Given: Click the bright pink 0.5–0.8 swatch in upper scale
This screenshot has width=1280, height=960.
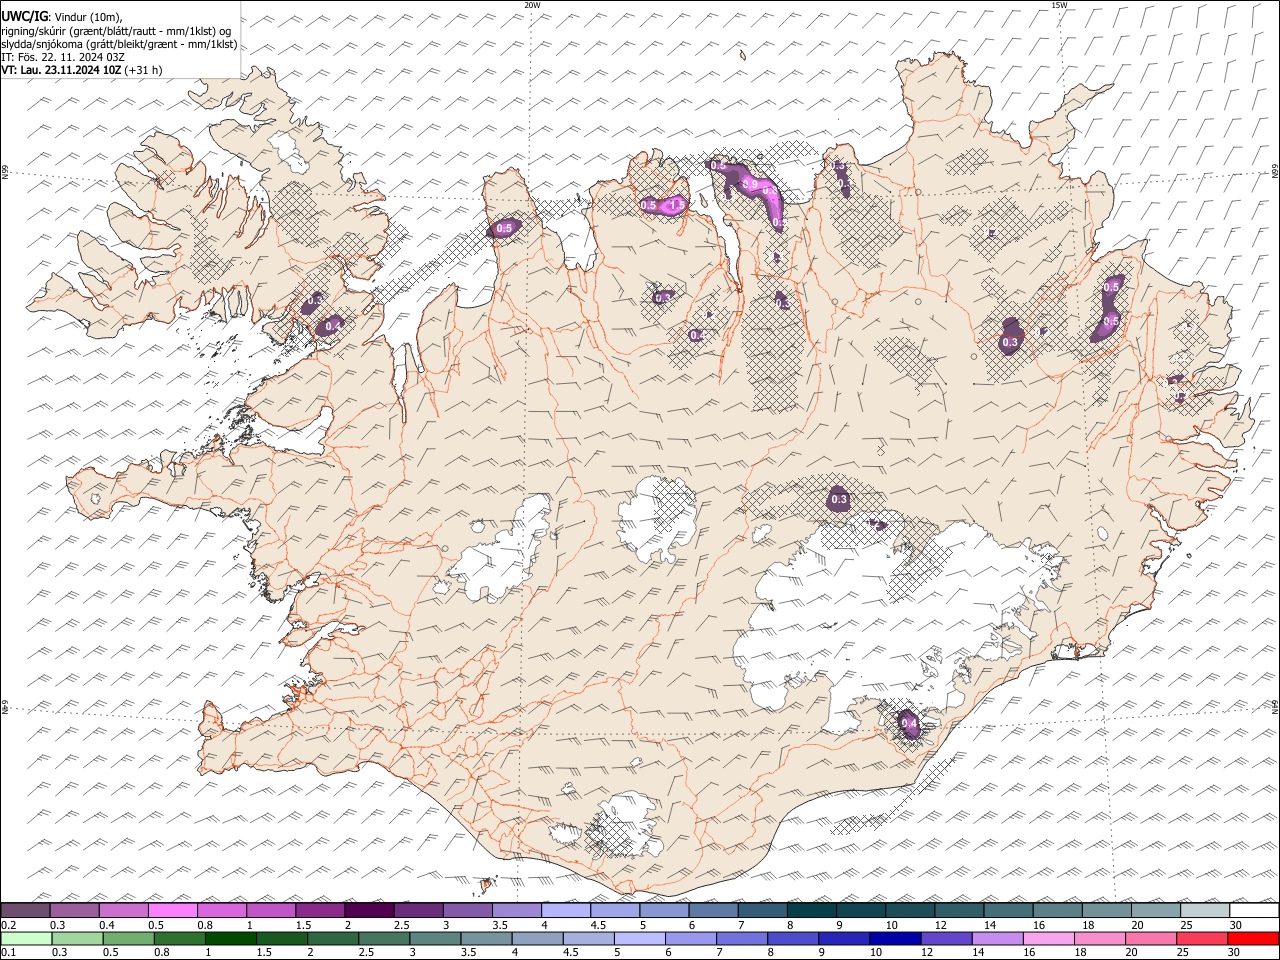Looking at the screenshot, I should [x=172, y=911].
